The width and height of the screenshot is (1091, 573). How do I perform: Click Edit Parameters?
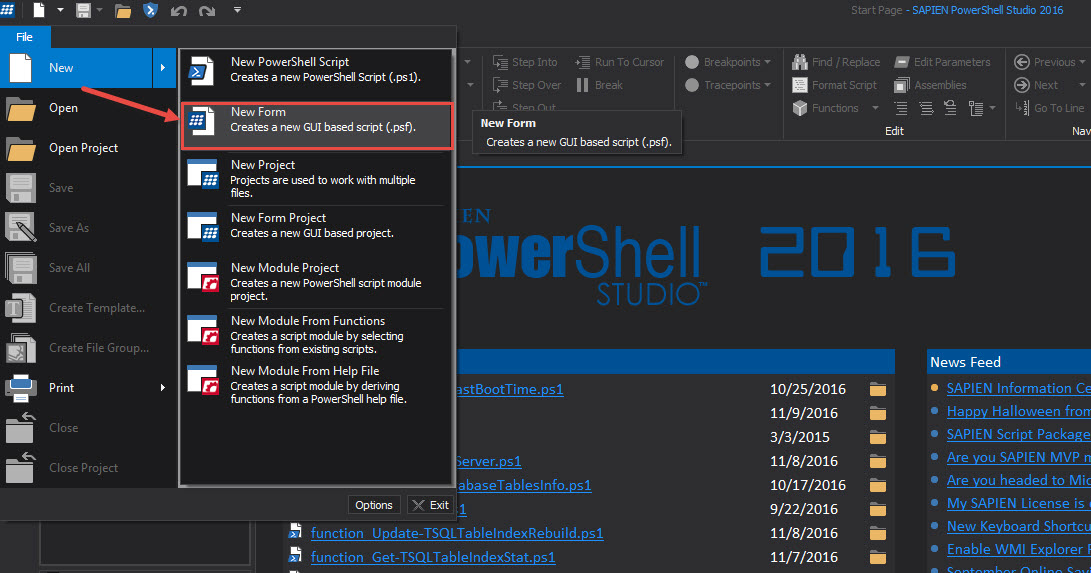(942, 62)
